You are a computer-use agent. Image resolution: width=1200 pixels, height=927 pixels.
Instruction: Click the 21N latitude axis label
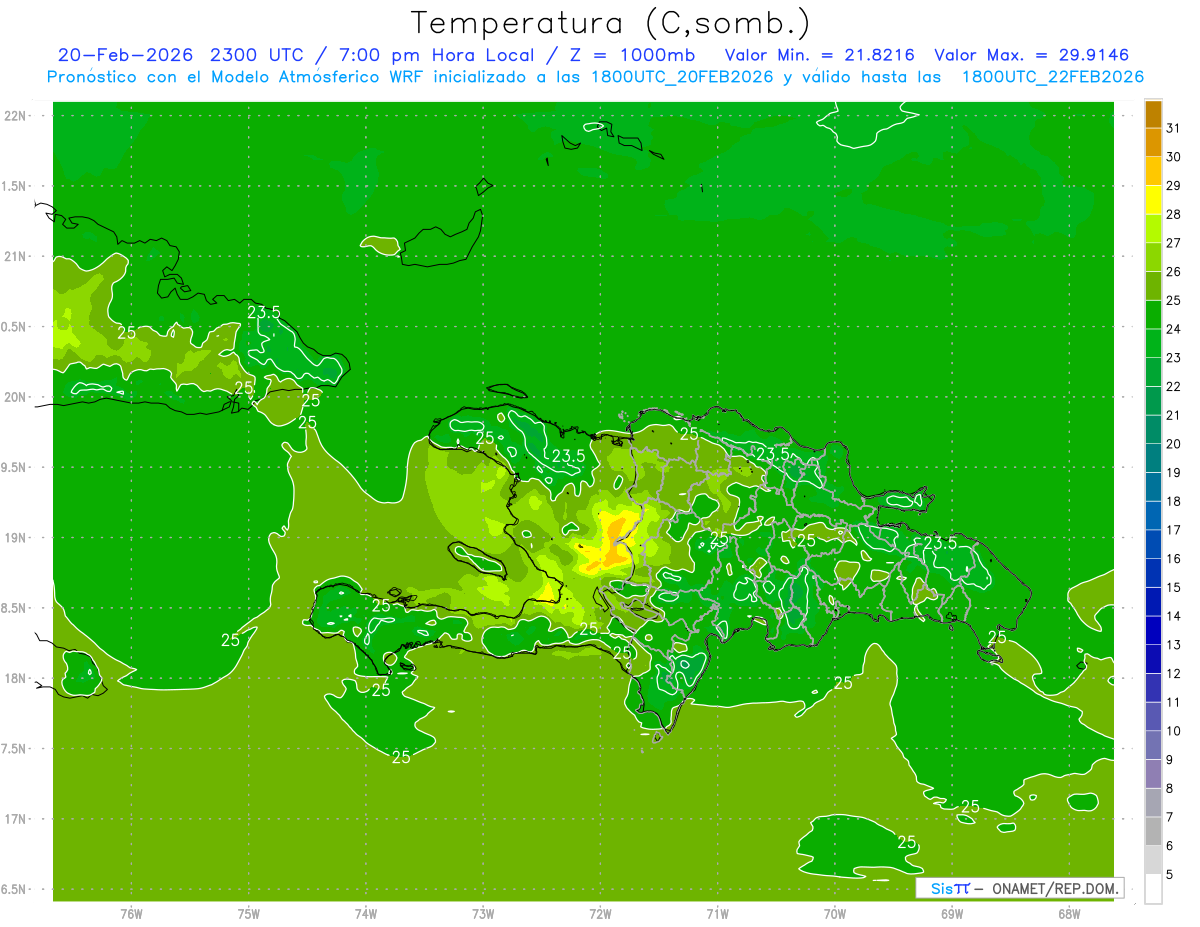(14, 256)
